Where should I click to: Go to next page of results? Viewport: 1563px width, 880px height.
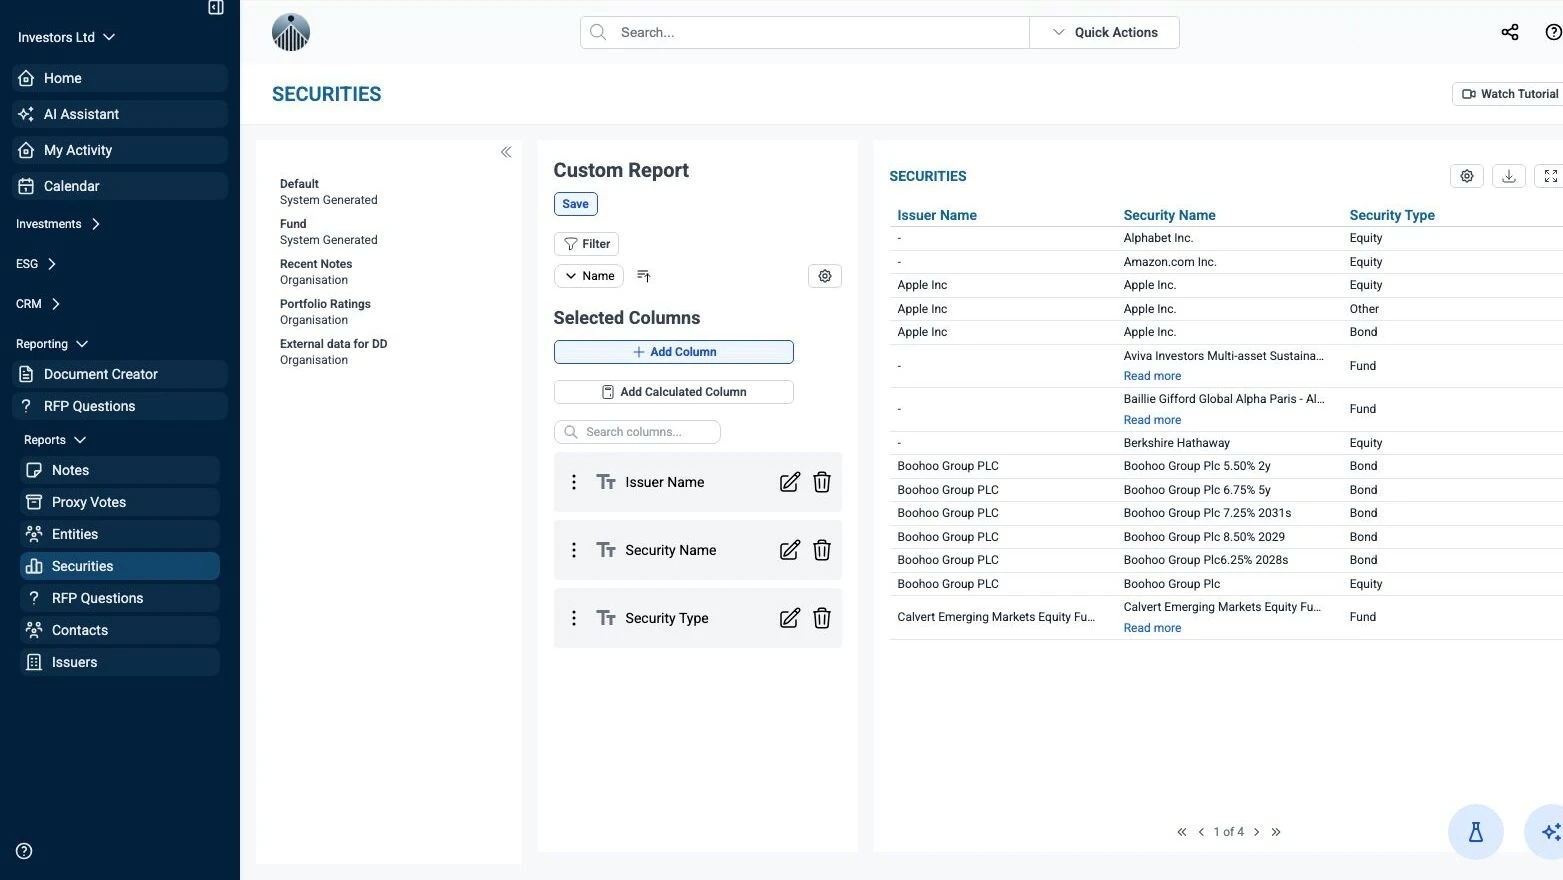(x=1257, y=832)
